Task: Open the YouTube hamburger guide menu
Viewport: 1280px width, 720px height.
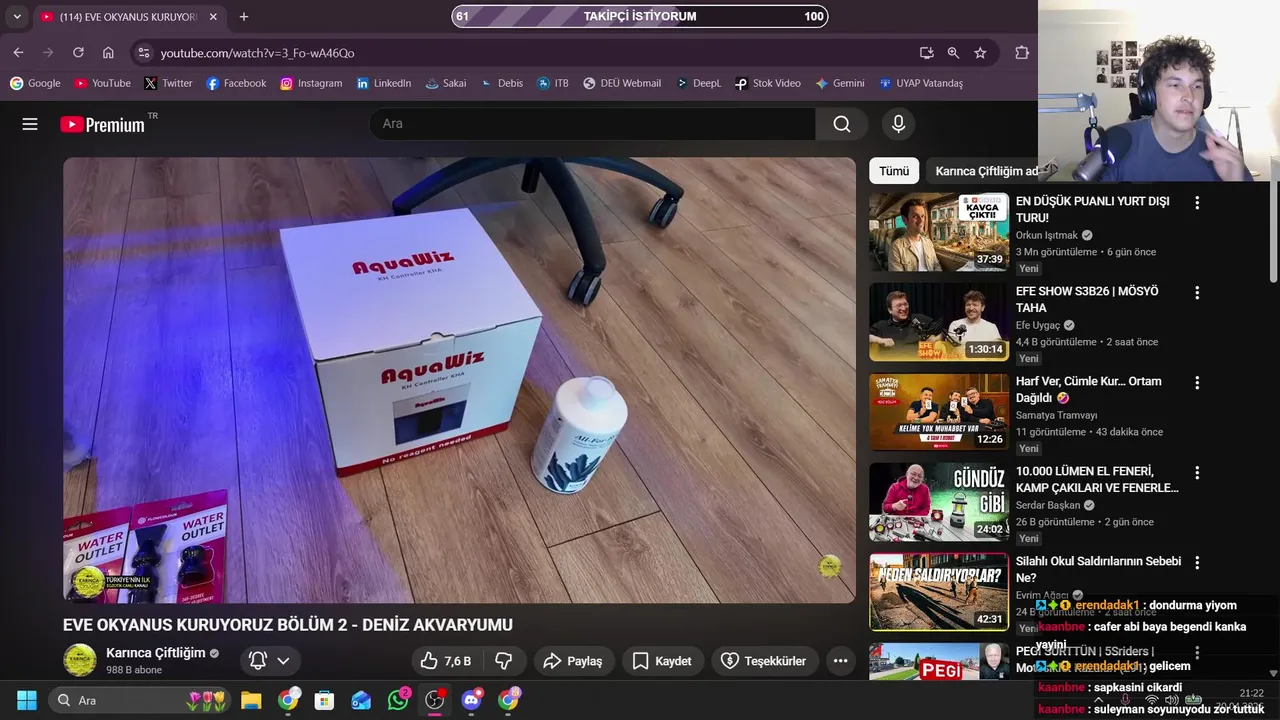Action: [30, 124]
